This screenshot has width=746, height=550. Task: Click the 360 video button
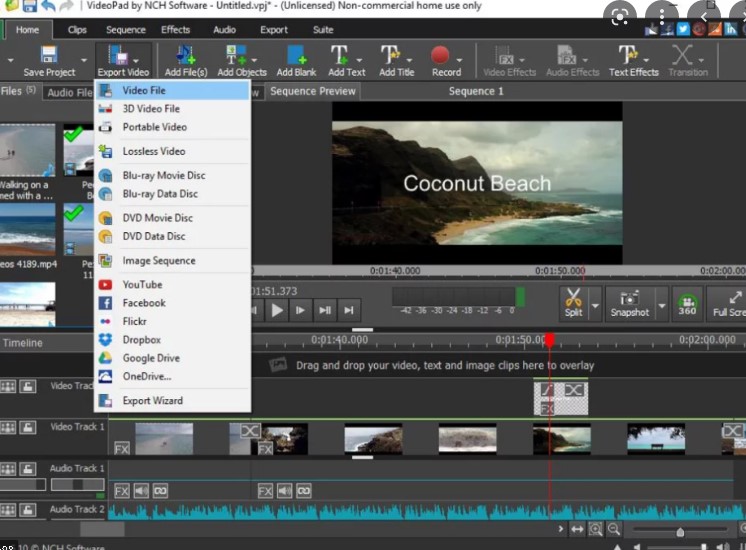(x=687, y=304)
